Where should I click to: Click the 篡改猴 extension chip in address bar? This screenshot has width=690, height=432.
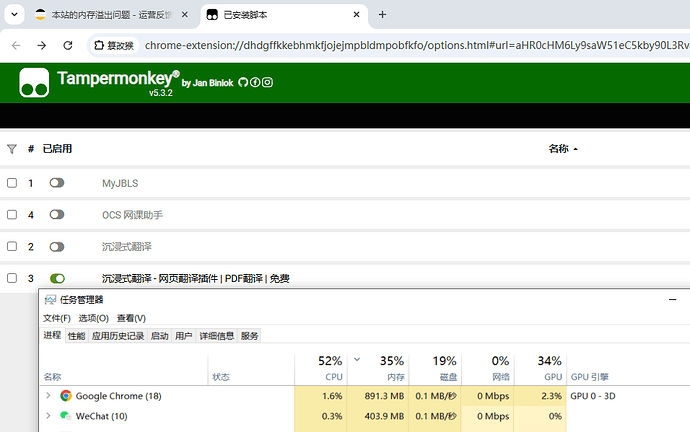point(114,45)
